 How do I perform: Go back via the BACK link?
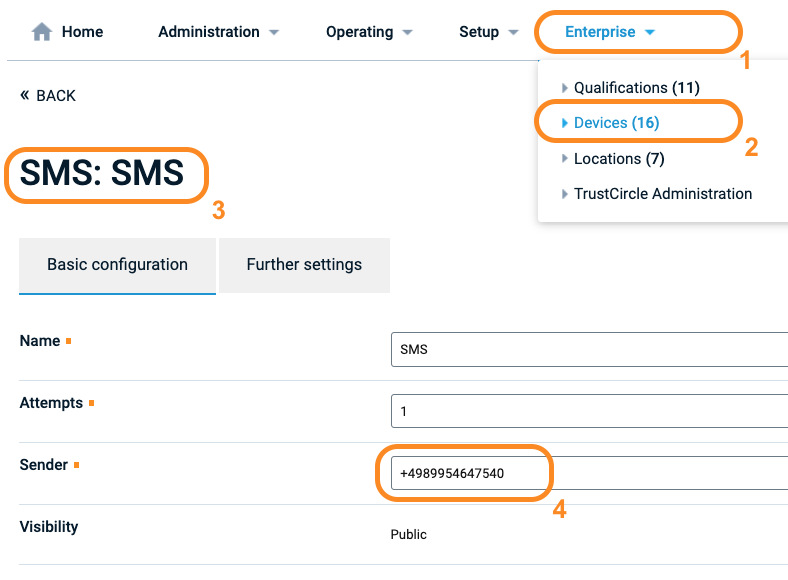pyautogui.click(x=48, y=95)
